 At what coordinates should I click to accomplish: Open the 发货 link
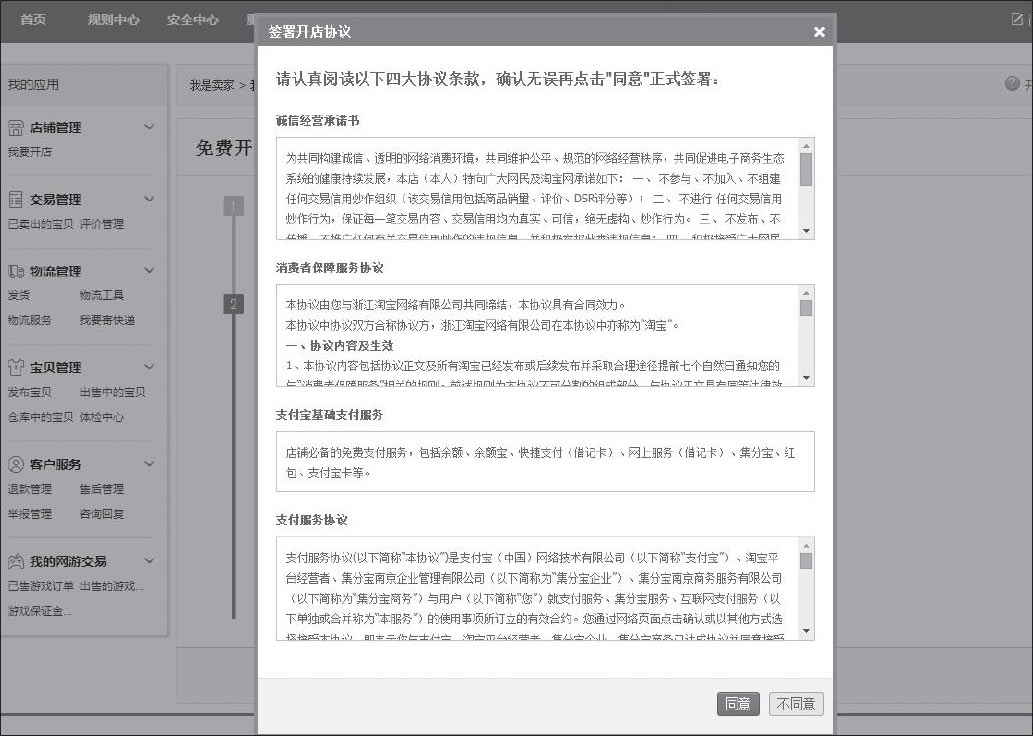click(18, 295)
